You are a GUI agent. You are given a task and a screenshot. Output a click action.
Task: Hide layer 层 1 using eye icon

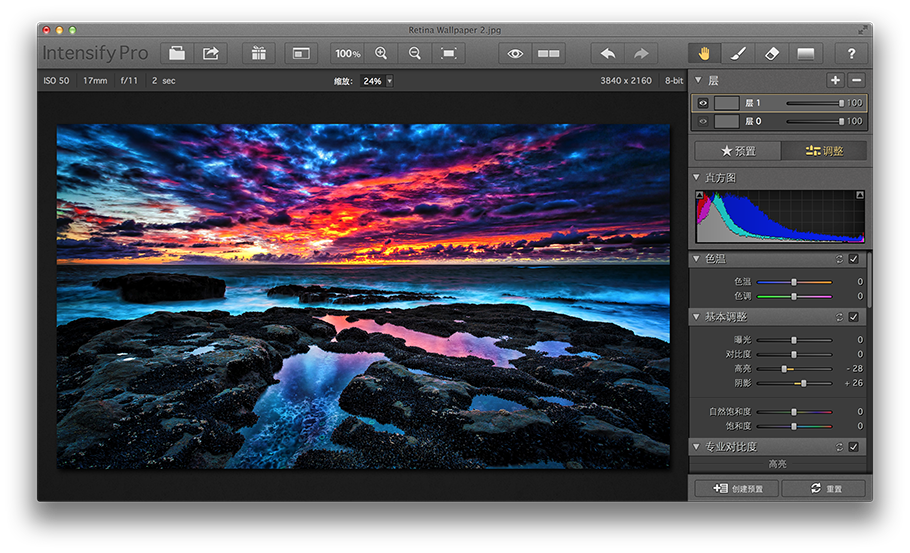(x=703, y=103)
